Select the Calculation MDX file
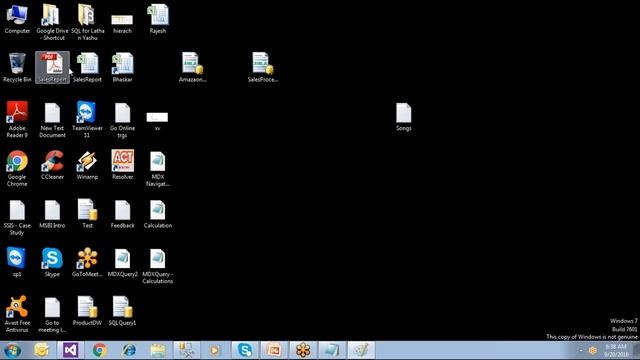The height and width of the screenshot is (360, 640). [158, 214]
